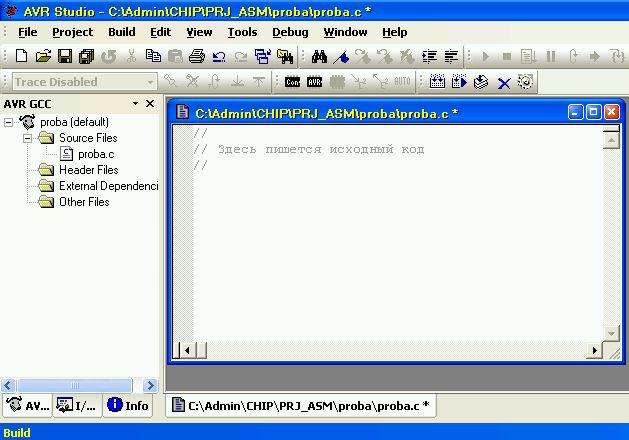Click editor horizontal scrollbar left arrow
629x440 pixels.
click(187, 351)
